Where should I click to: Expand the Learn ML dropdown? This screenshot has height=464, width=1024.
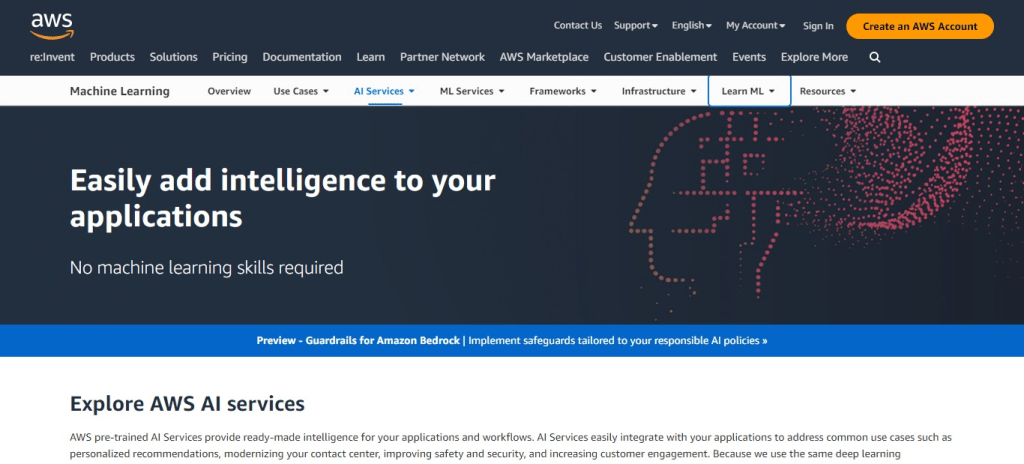click(x=749, y=91)
